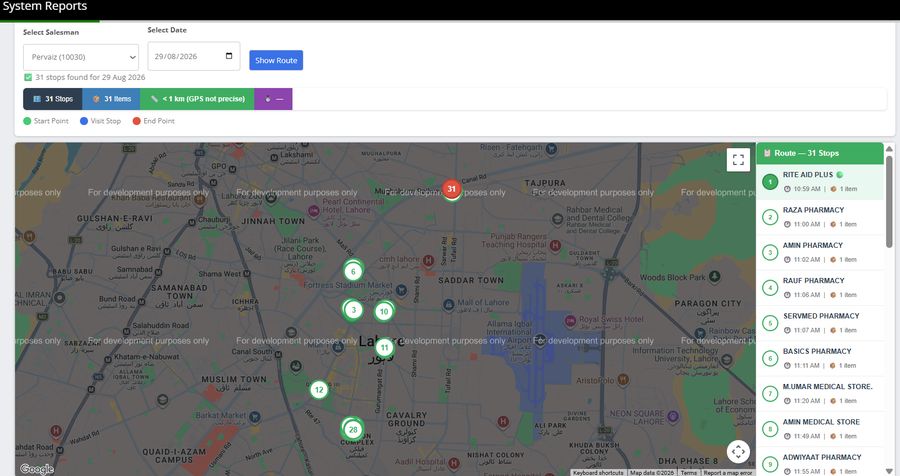Select RAZA PHARMACY stop in route list
This screenshot has height=476, width=900.
820,217
